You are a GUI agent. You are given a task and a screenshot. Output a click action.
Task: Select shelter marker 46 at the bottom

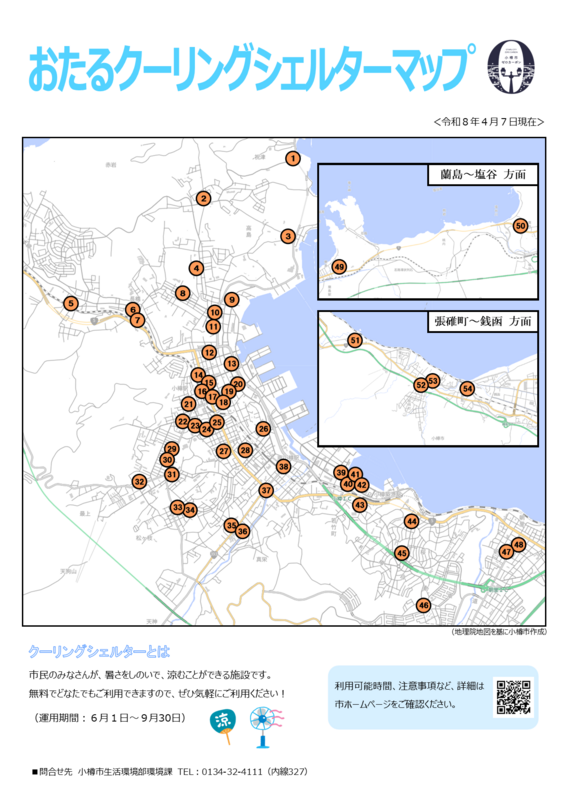(423, 605)
